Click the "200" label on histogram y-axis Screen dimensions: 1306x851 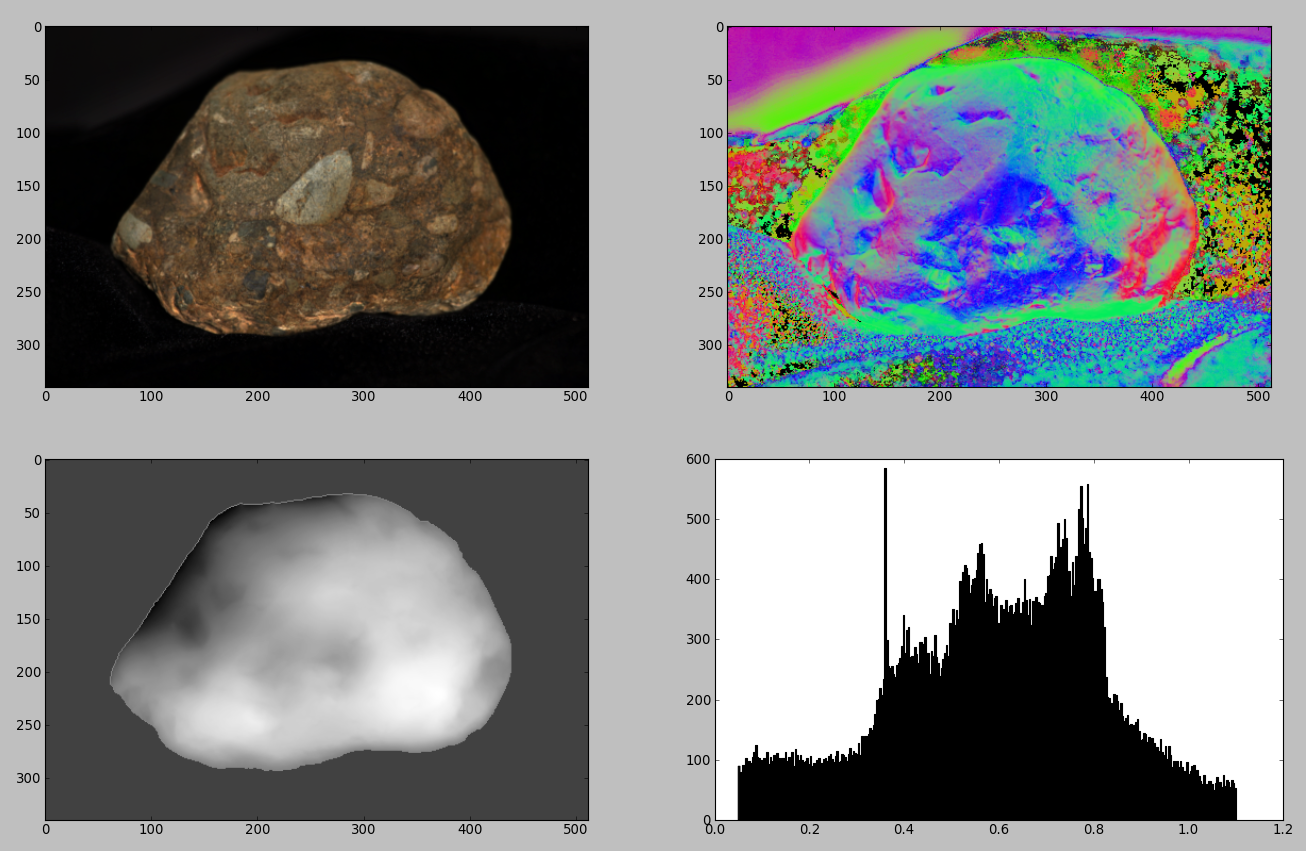pos(697,700)
